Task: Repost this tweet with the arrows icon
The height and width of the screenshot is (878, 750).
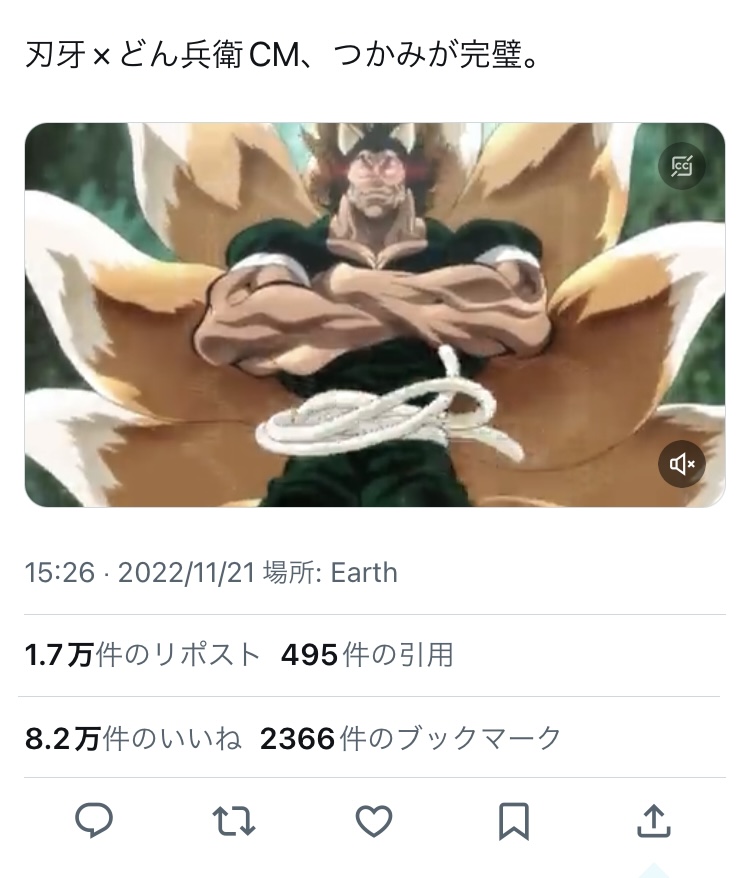Action: coord(234,821)
